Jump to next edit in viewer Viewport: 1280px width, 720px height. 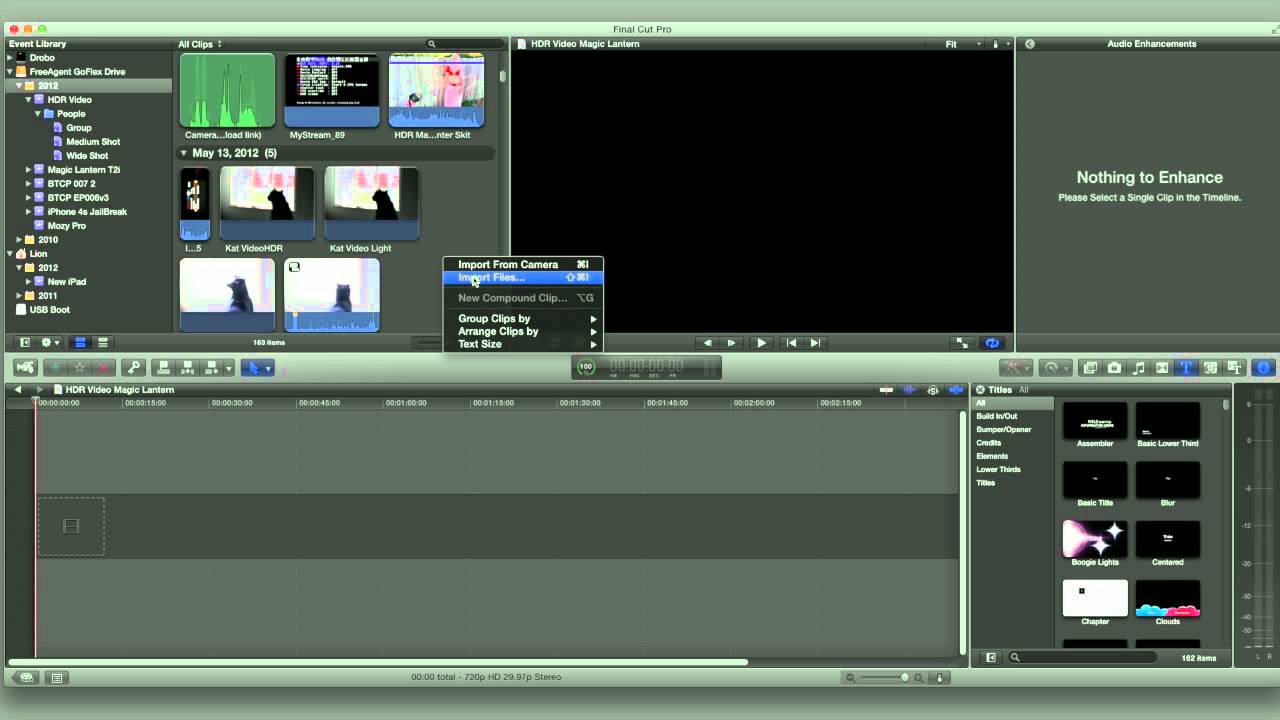click(815, 343)
